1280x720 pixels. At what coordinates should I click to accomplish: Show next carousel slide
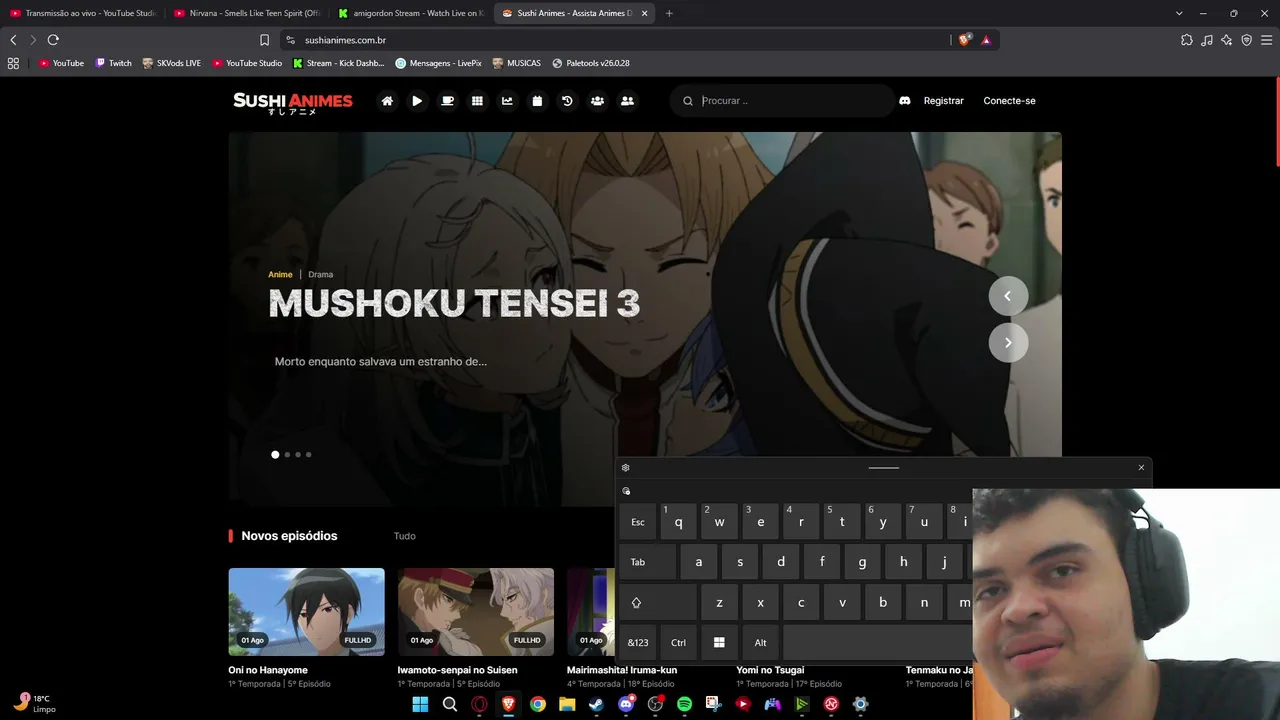1008,343
